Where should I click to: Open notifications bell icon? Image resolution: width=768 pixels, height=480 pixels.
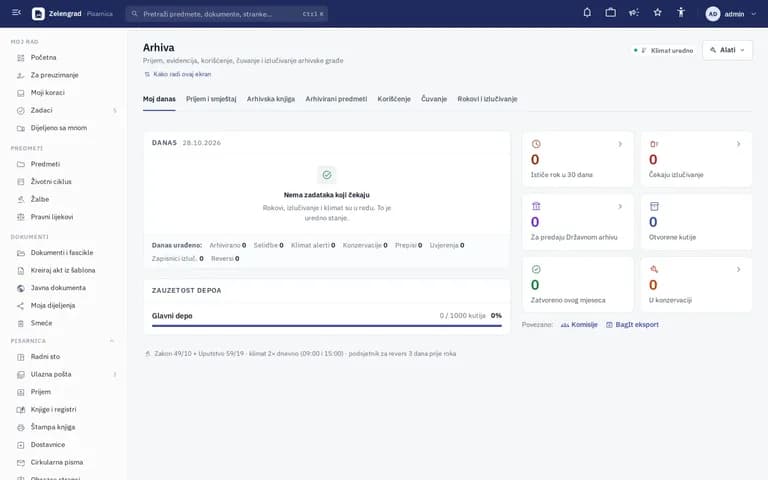[587, 13]
